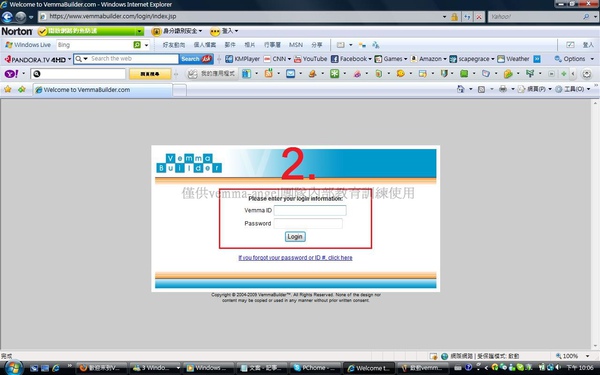Expand the Norton green status dropdown

point(140,31)
